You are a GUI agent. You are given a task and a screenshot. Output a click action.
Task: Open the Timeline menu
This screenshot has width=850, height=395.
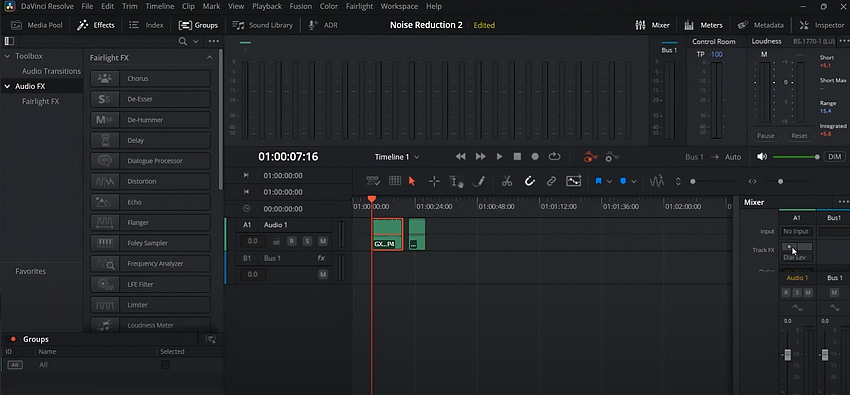160,7
